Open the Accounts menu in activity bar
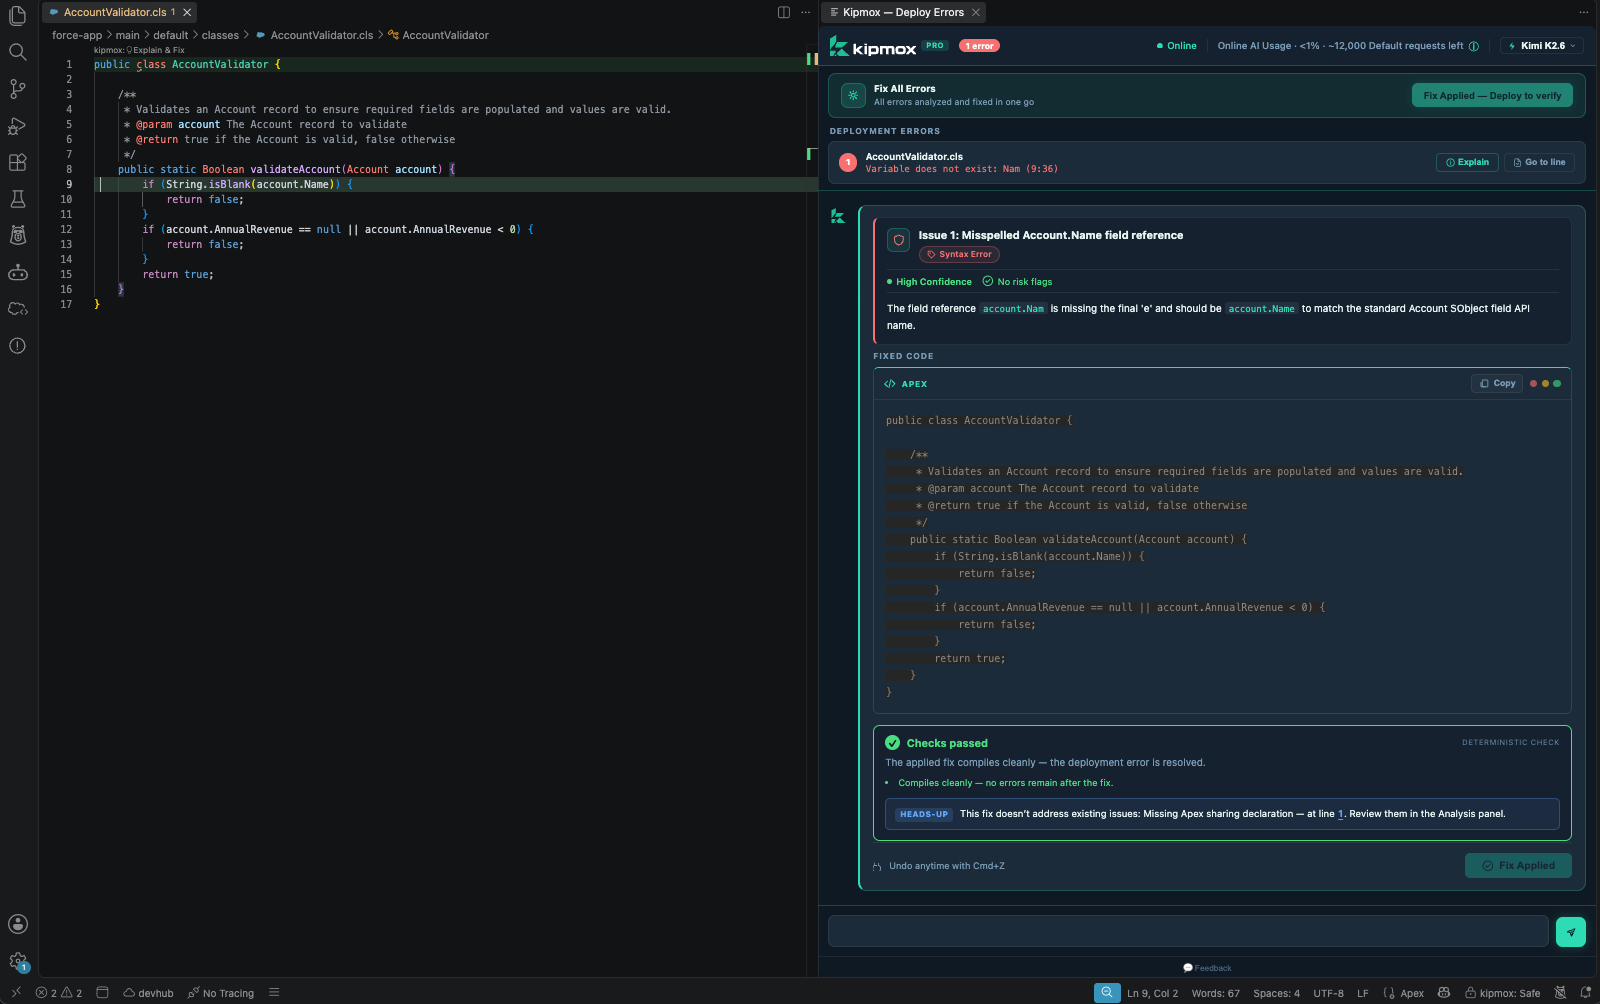 (17, 924)
